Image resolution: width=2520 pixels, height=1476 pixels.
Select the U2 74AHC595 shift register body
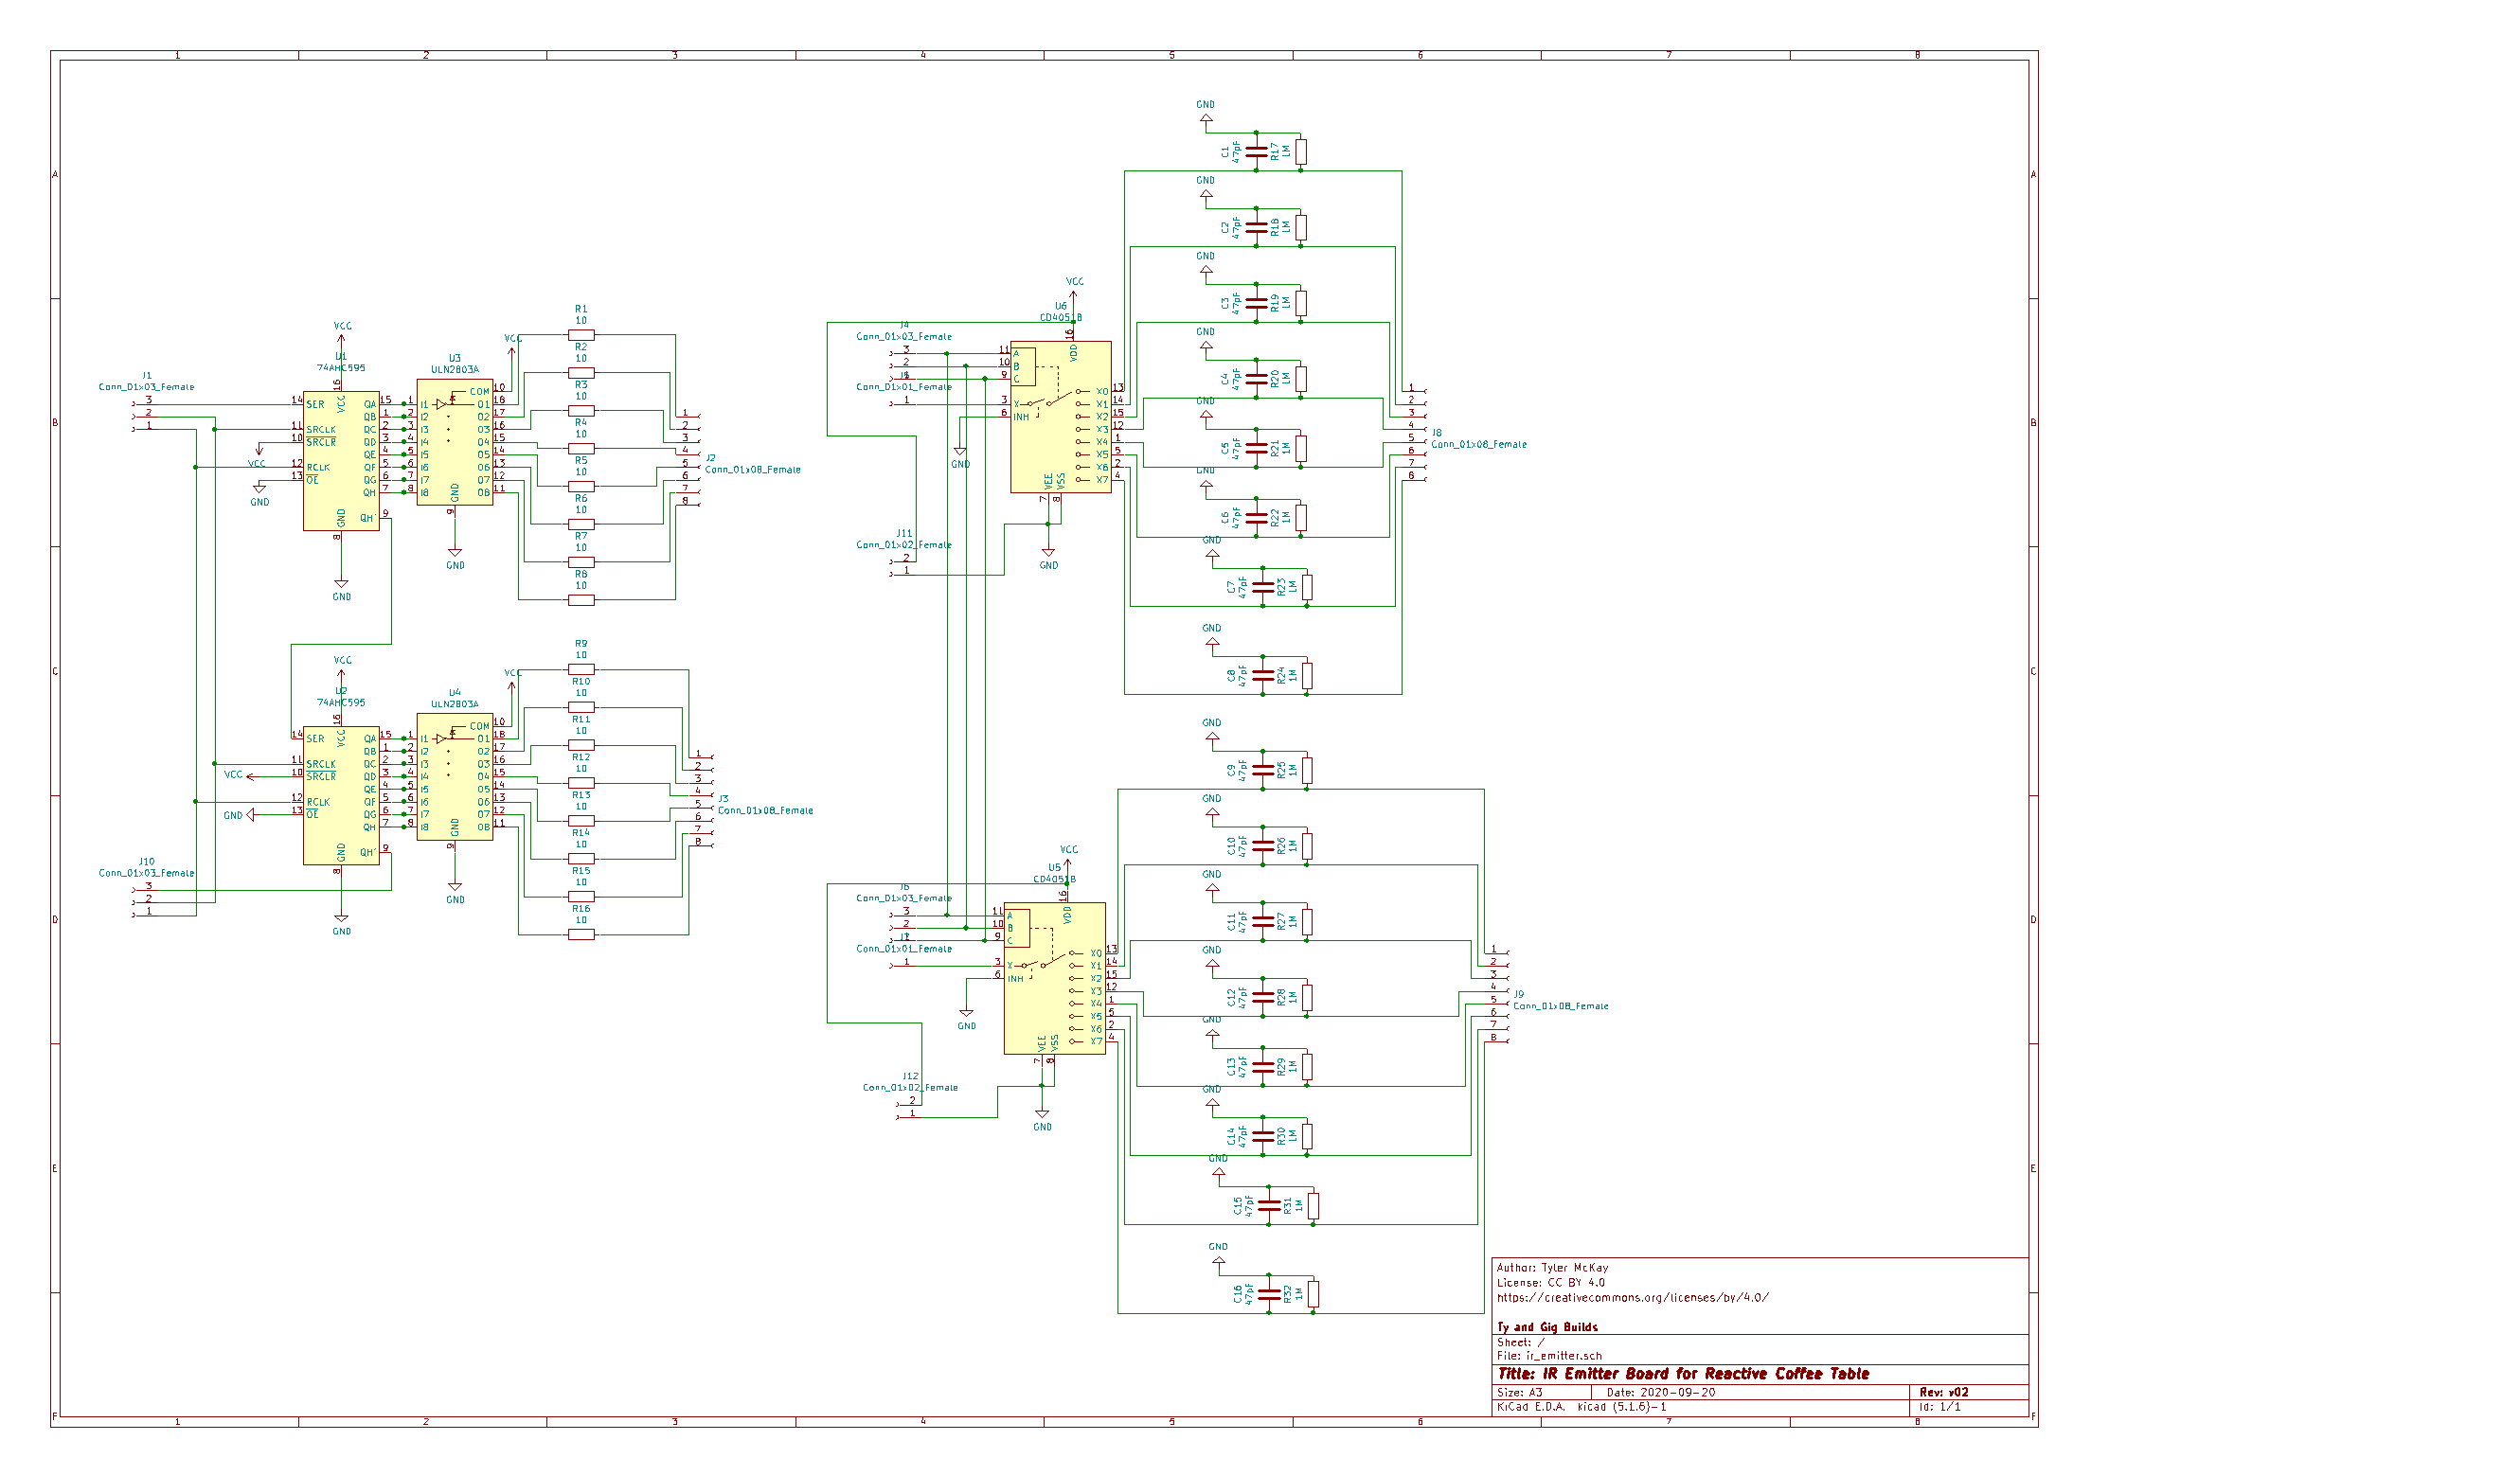coord(341,795)
